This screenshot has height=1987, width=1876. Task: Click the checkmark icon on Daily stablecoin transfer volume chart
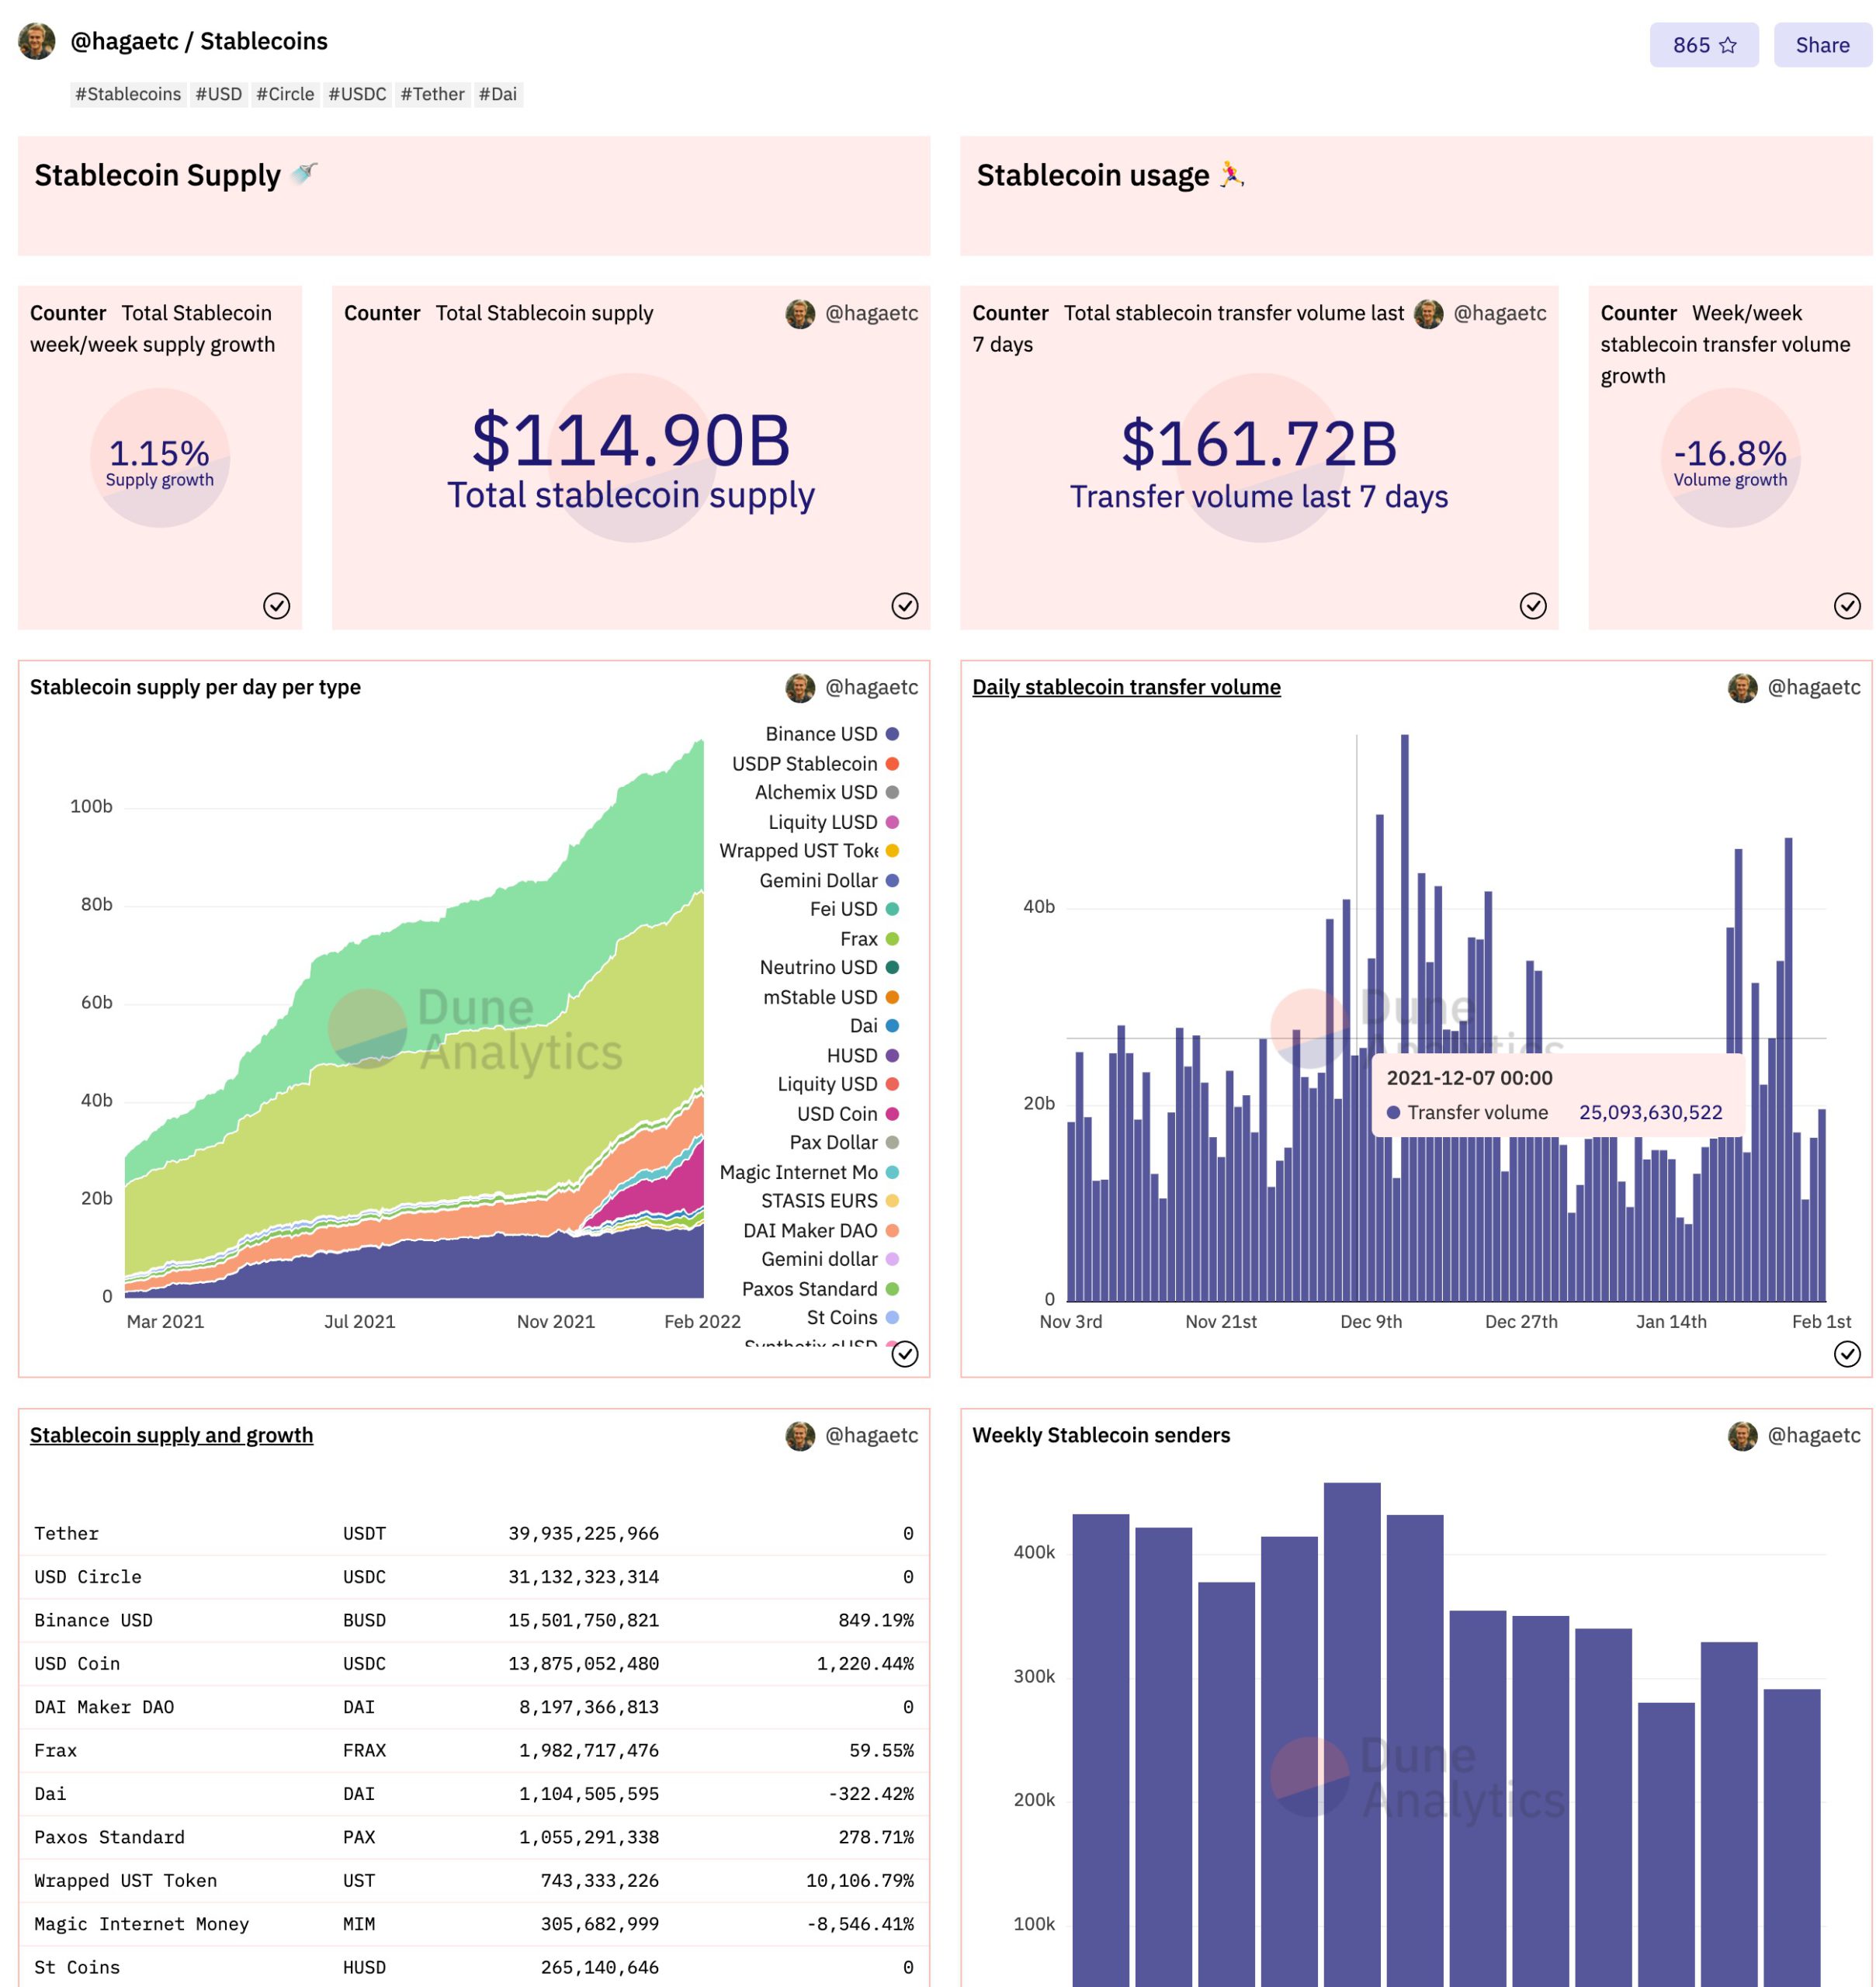coord(1846,1355)
